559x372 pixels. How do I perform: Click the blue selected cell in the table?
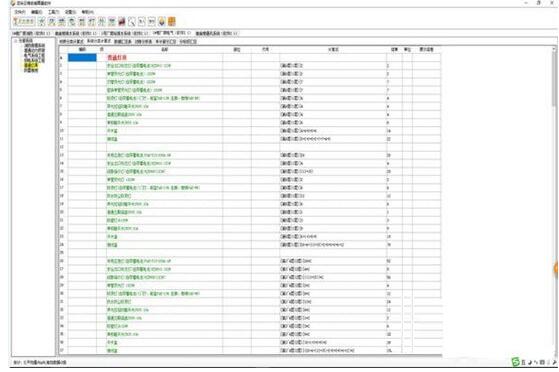pos(82,57)
